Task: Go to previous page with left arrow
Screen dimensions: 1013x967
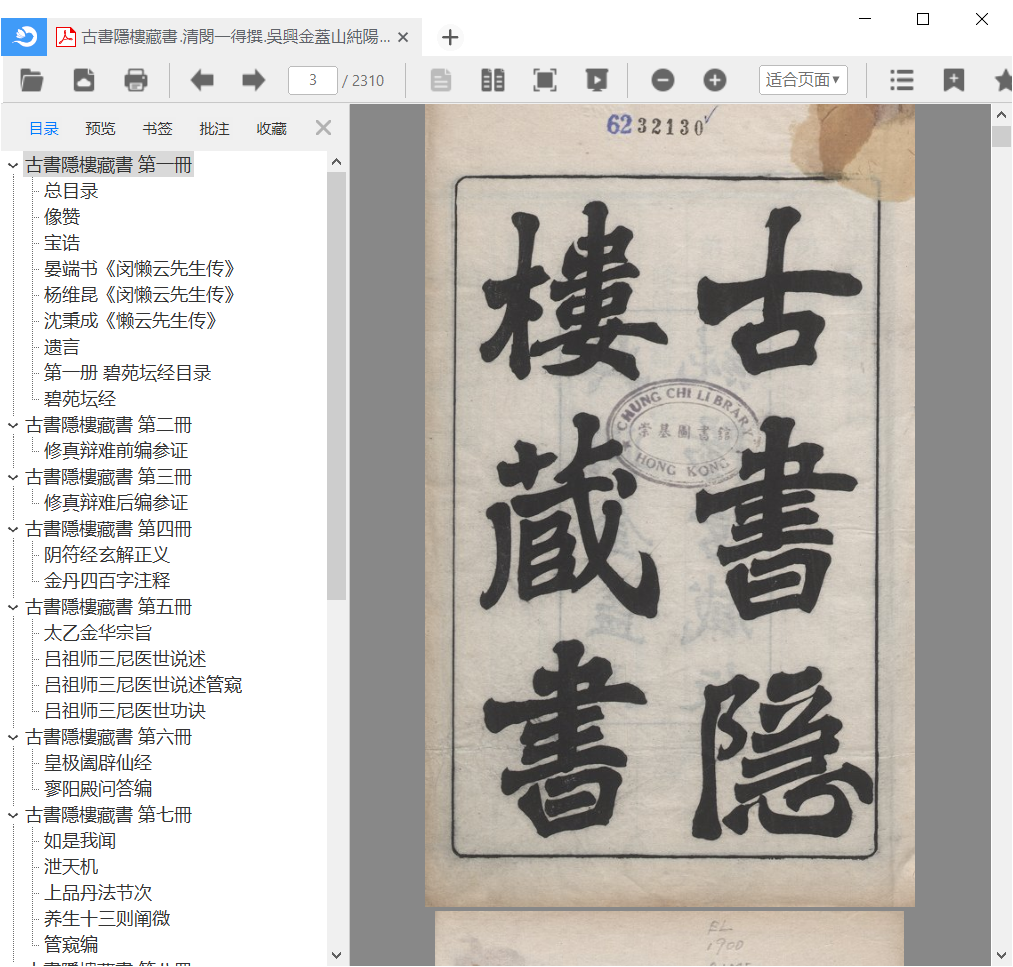Action: [203, 80]
